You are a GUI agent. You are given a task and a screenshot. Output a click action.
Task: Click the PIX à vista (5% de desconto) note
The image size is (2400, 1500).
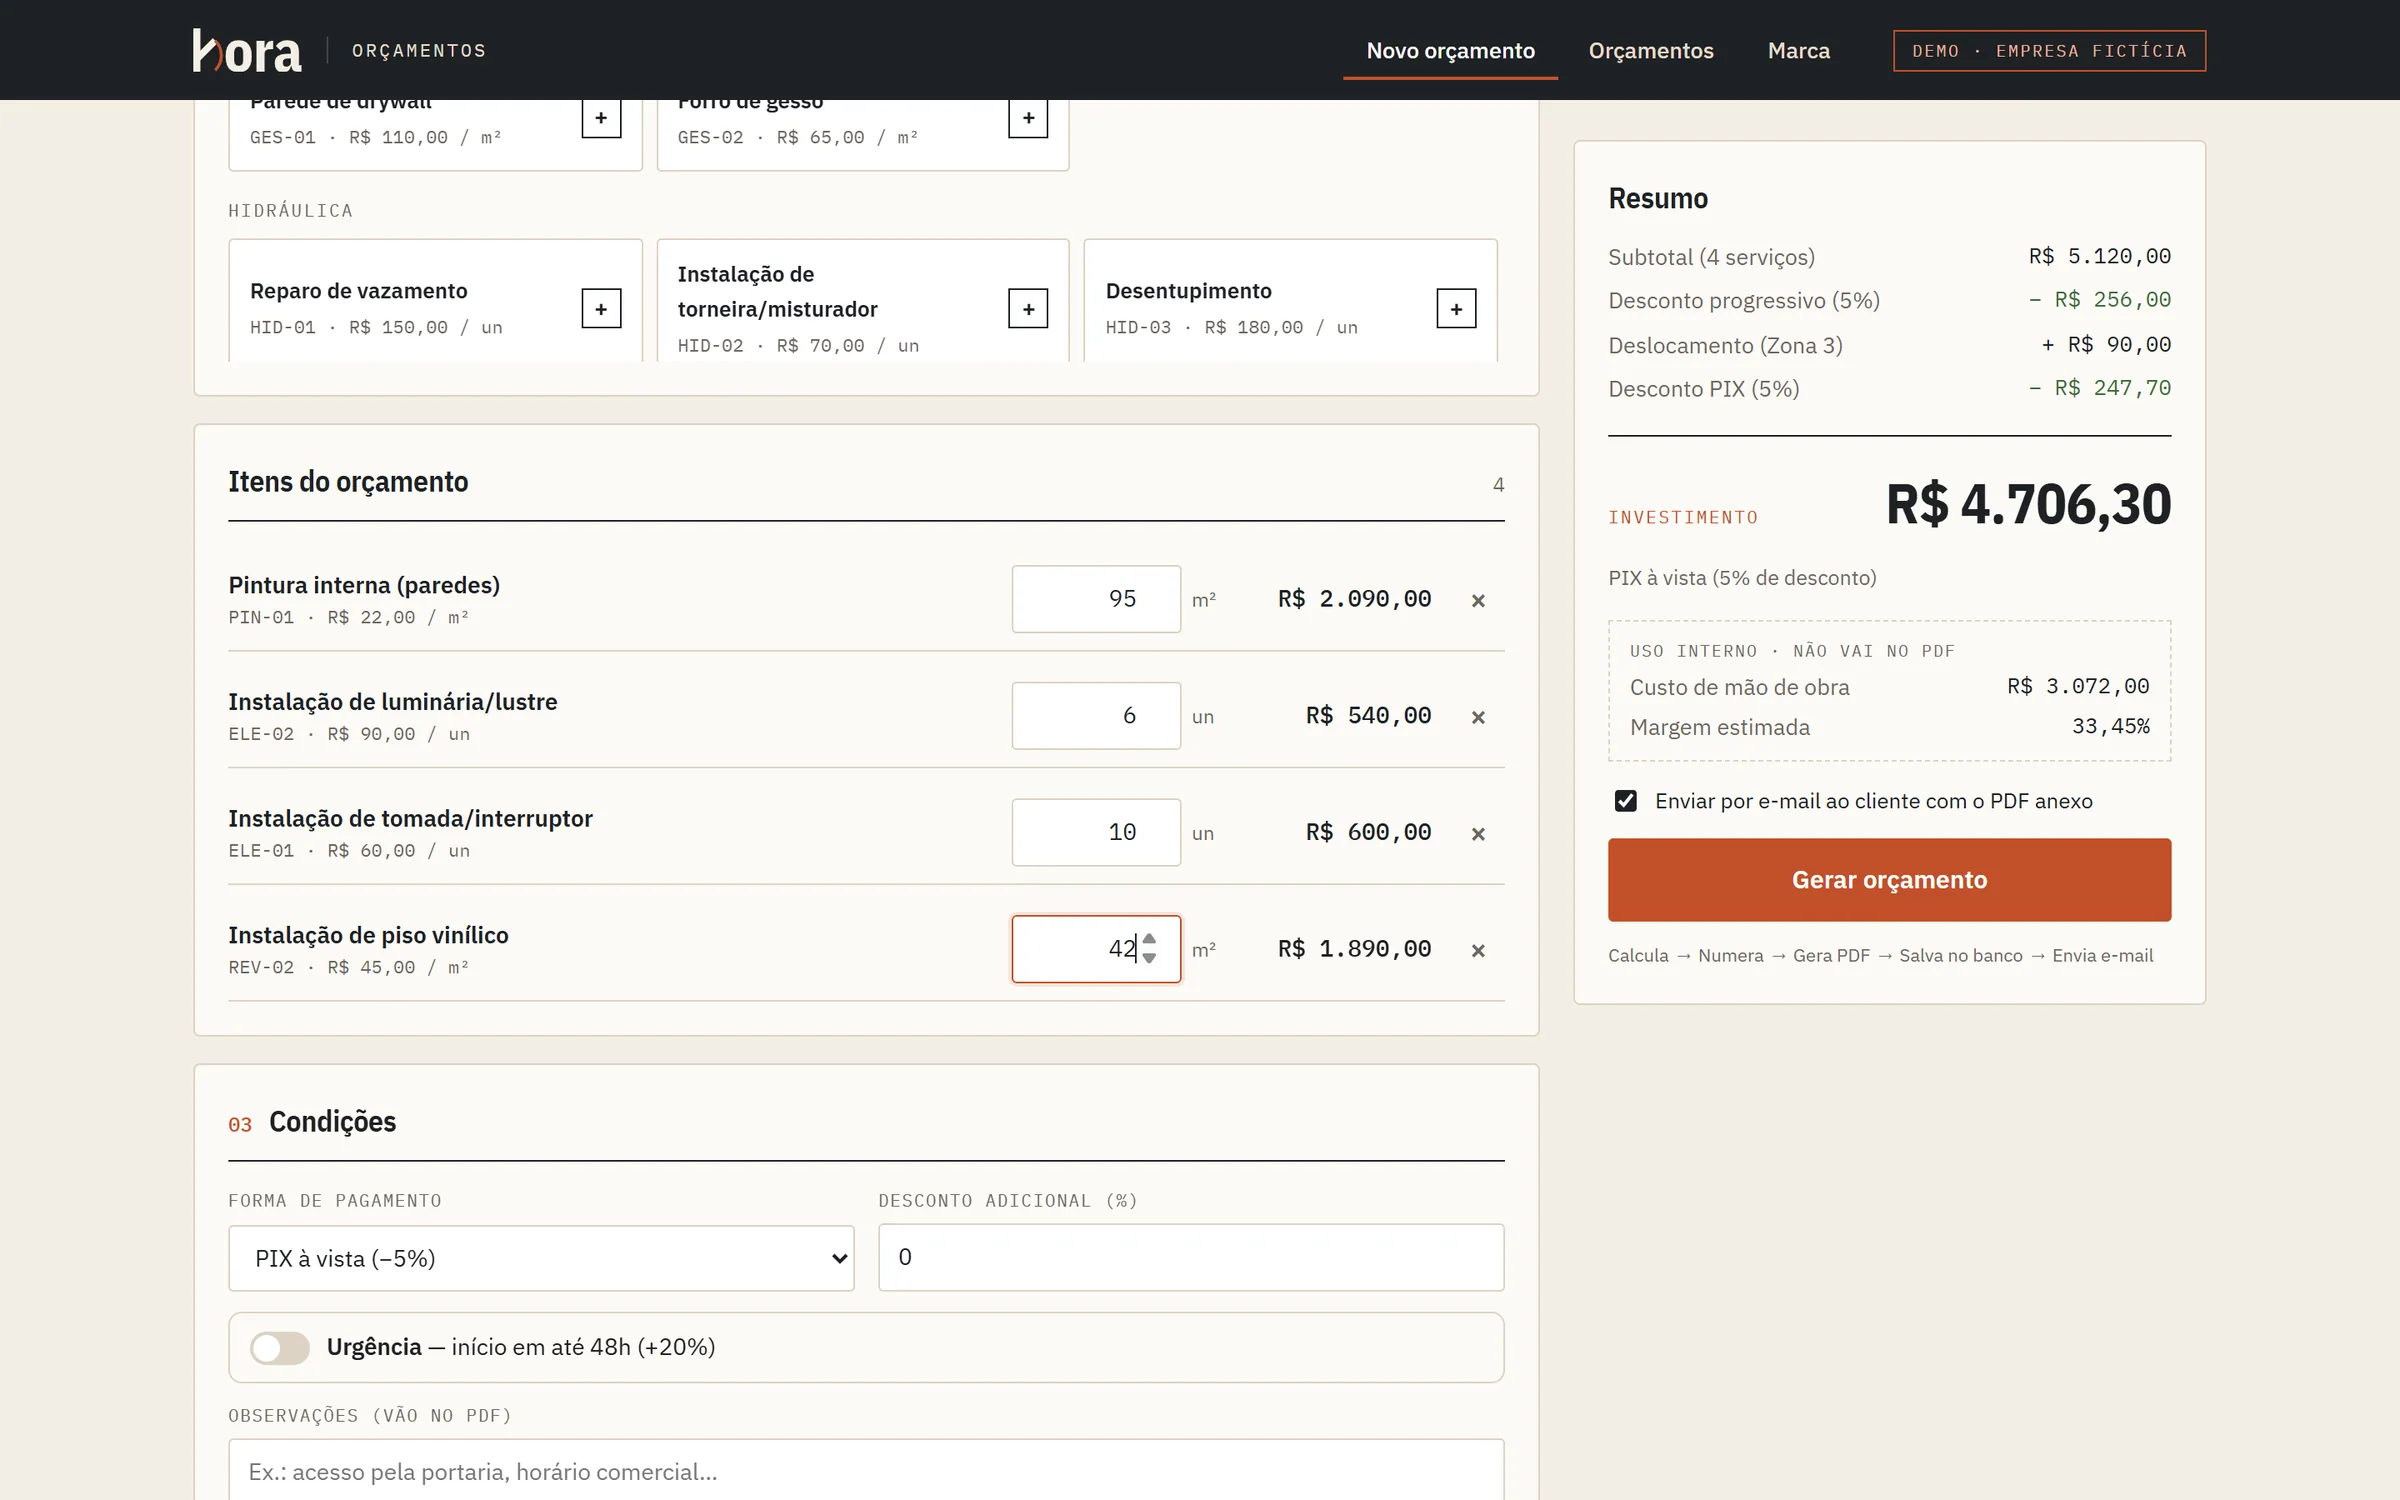(x=1742, y=578)
